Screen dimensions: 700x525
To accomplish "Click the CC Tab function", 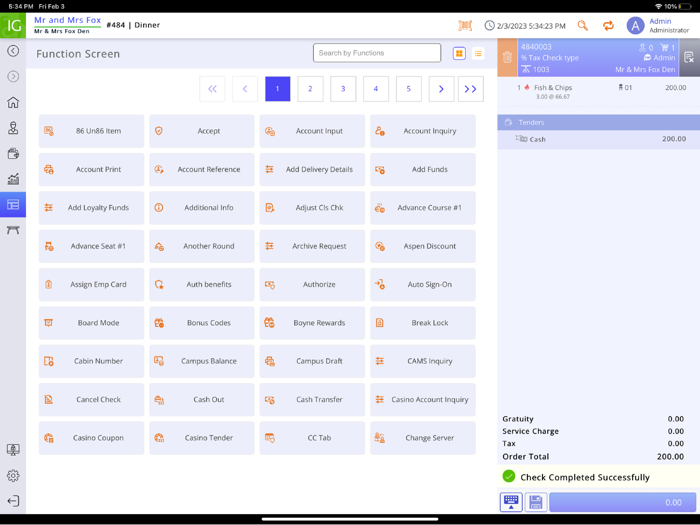I will (x=312, y=438).
